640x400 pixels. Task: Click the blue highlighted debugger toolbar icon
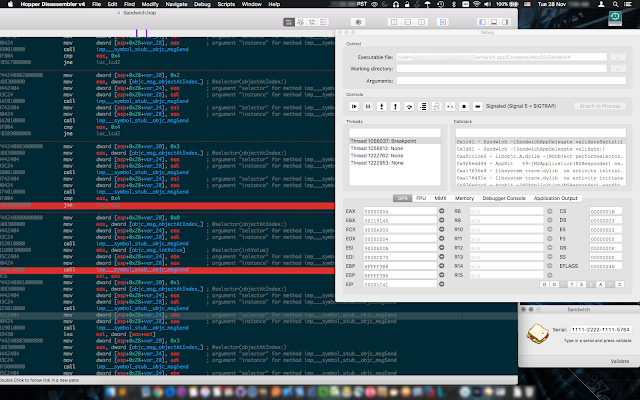442,22
